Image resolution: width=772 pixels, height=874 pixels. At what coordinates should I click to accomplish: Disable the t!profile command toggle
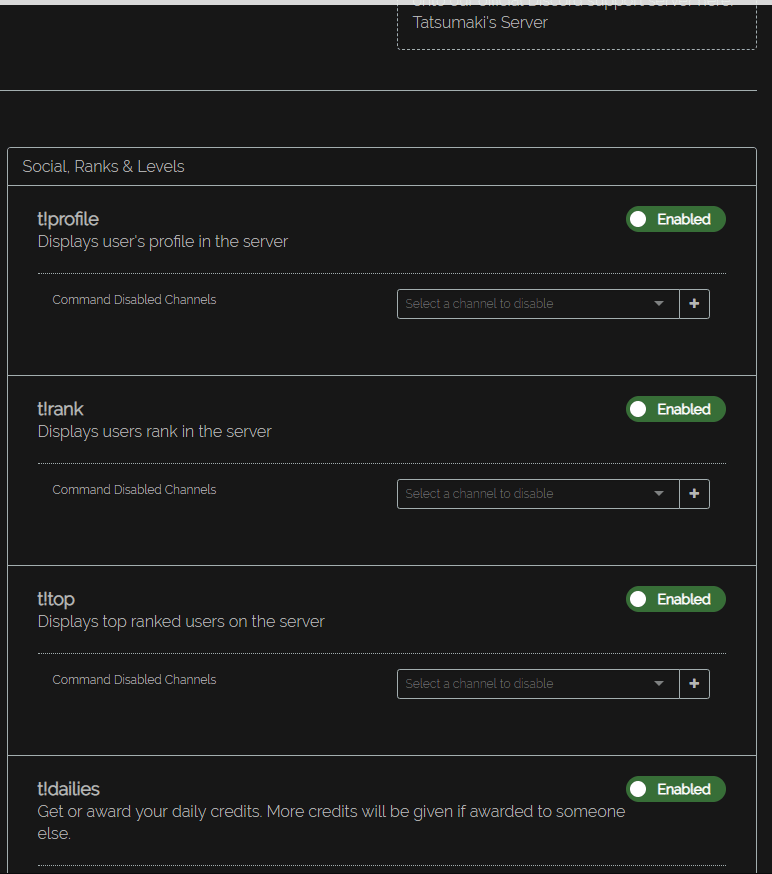click(x=675, y=219)
